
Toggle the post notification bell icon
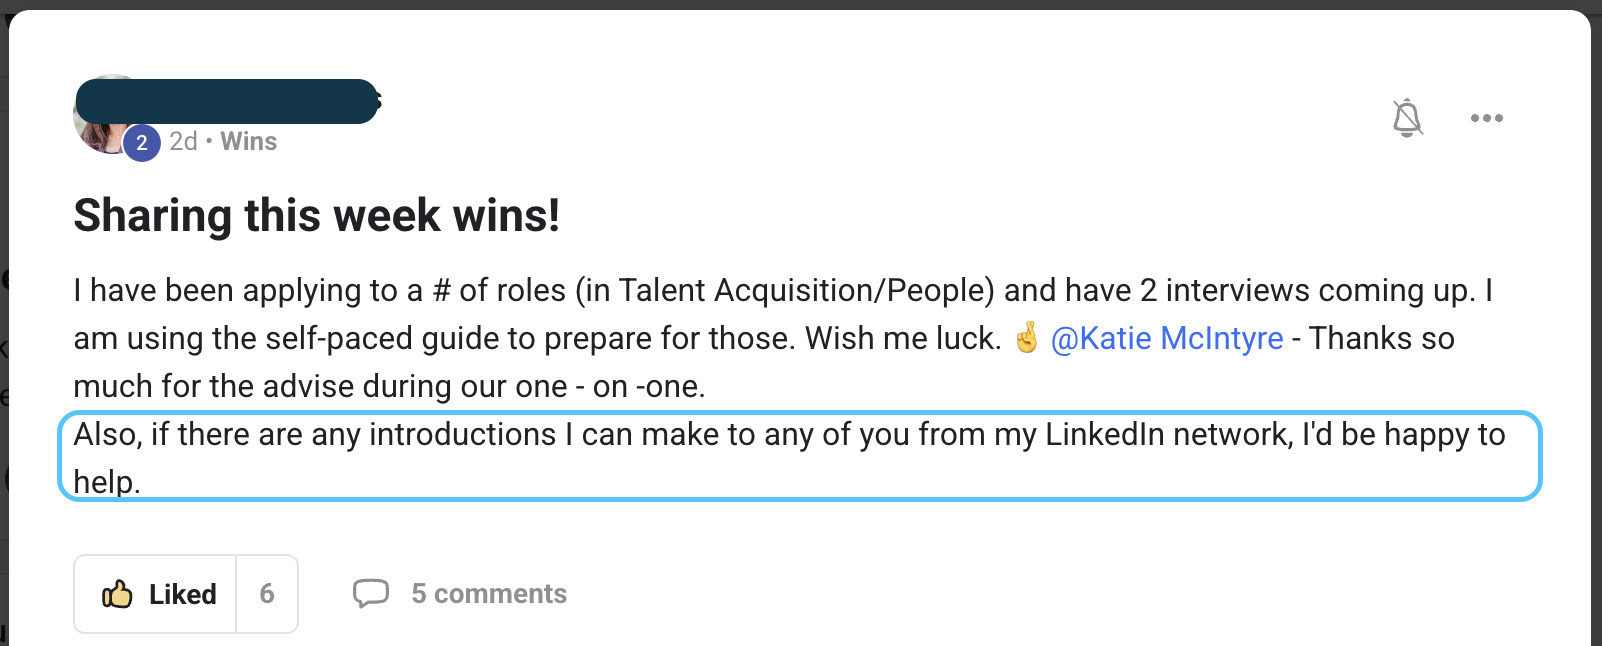1407,118
